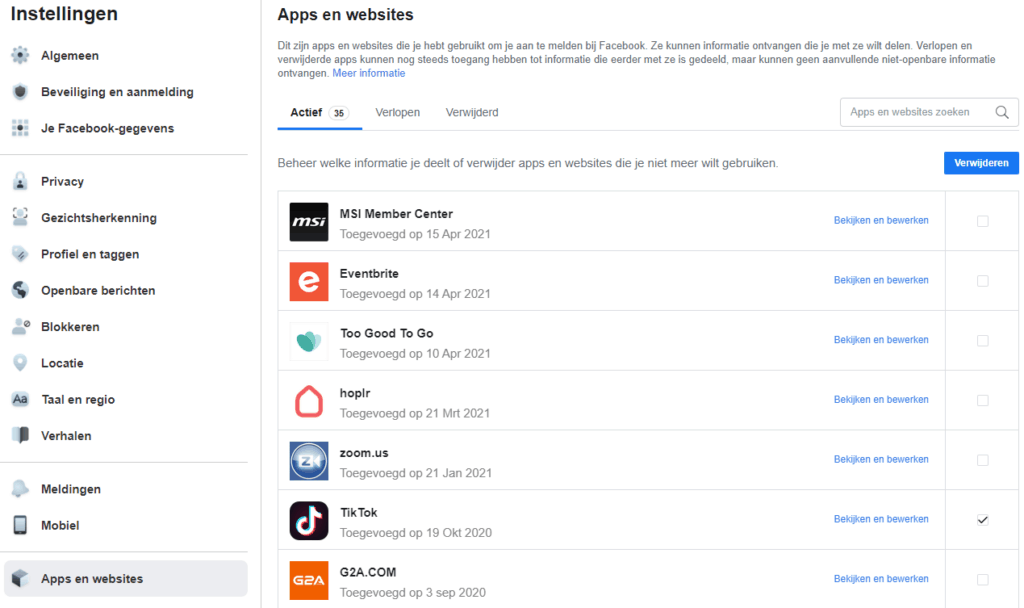Click the magnifier icon in the search box
Viewport: 1024px width, 608px height.
pyautogui.click(x=1002, y=112)
